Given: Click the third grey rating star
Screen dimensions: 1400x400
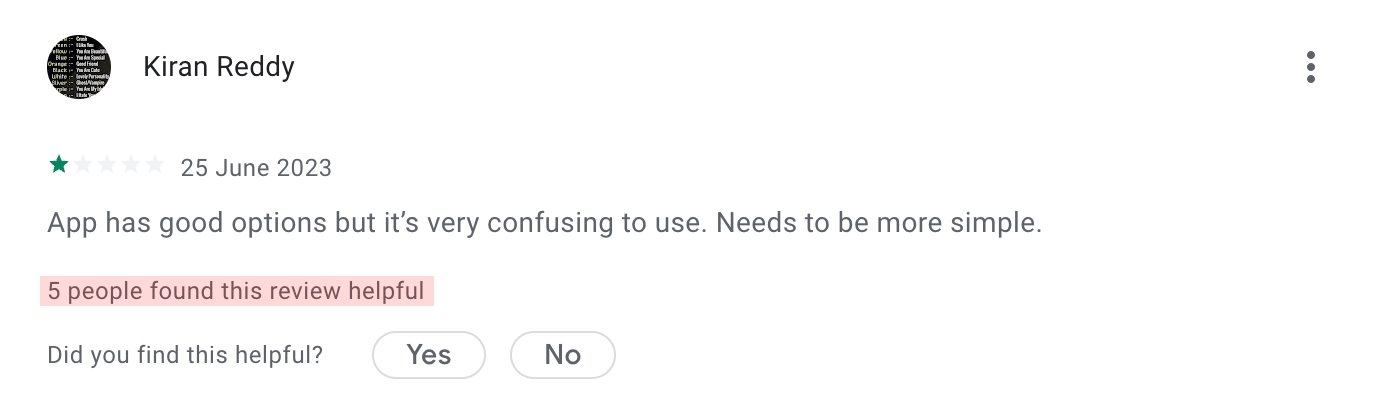Looking at the screenshot, I should coord(107,165).
